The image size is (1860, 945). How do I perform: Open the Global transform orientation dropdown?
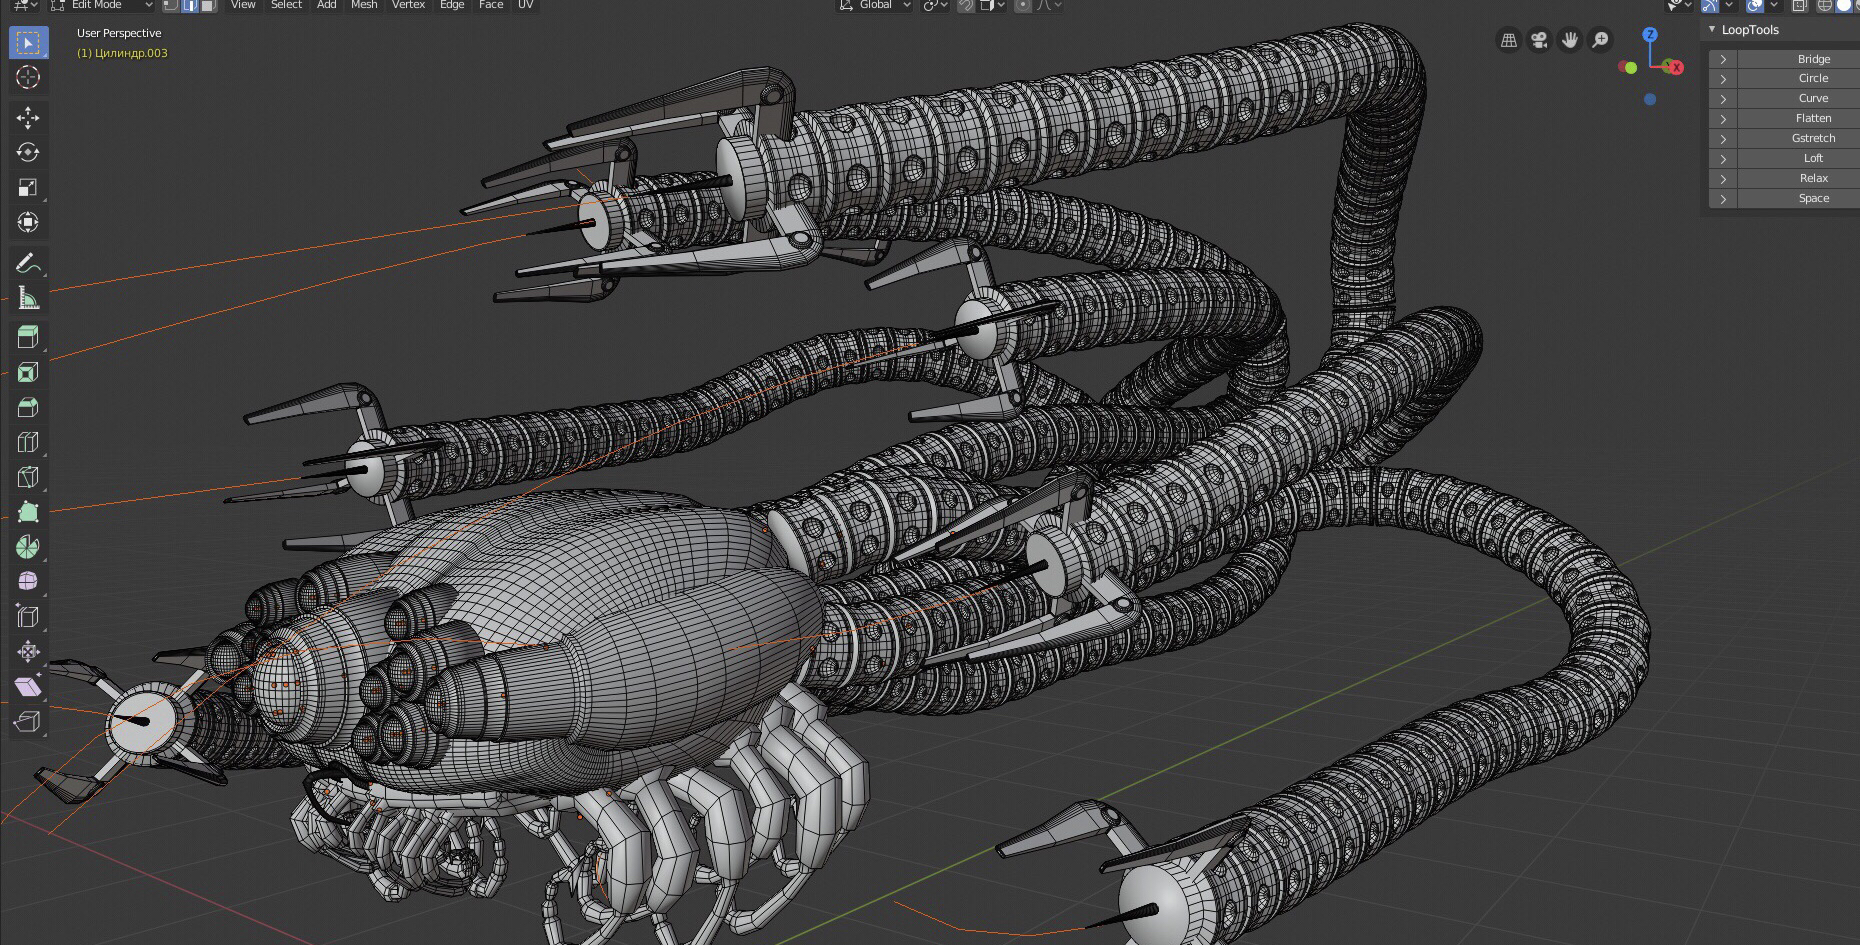875,5
